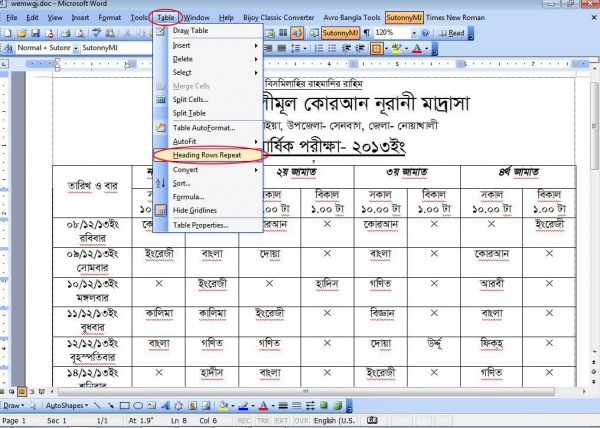Viewport: 600px width, 428px height.
Task: Click the English (U.S. language indicator
Action: click(x=334, y=421)
